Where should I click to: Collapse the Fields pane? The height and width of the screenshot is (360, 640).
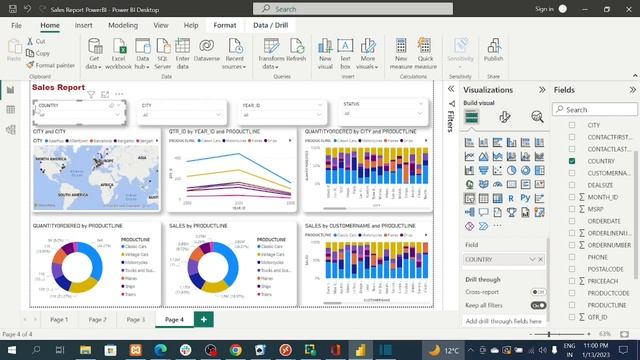[x=632, y=90]
